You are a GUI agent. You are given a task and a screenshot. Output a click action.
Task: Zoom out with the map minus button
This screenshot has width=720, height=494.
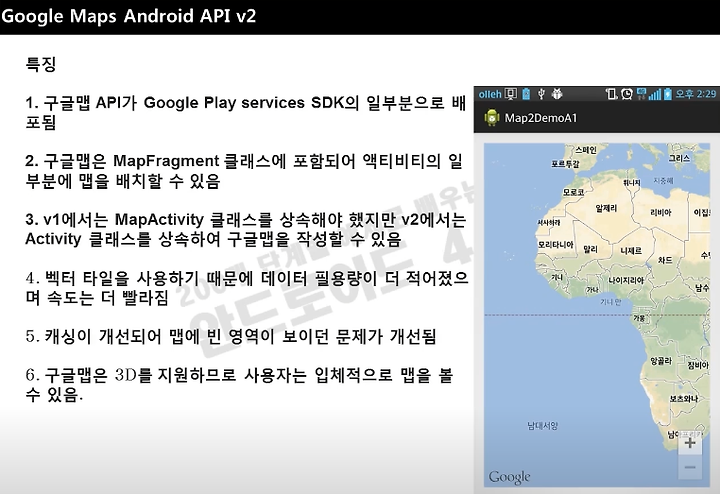click(x=690, y=467)
